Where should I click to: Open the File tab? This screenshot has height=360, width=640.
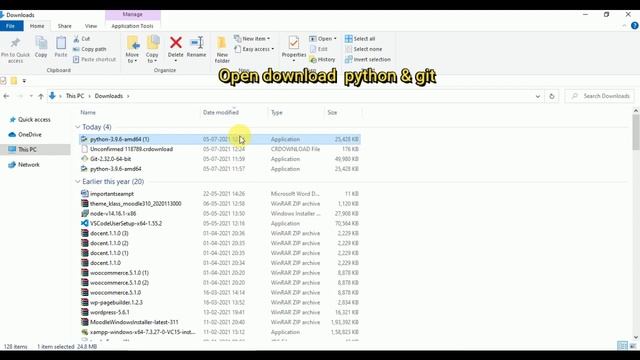[11, 26]
